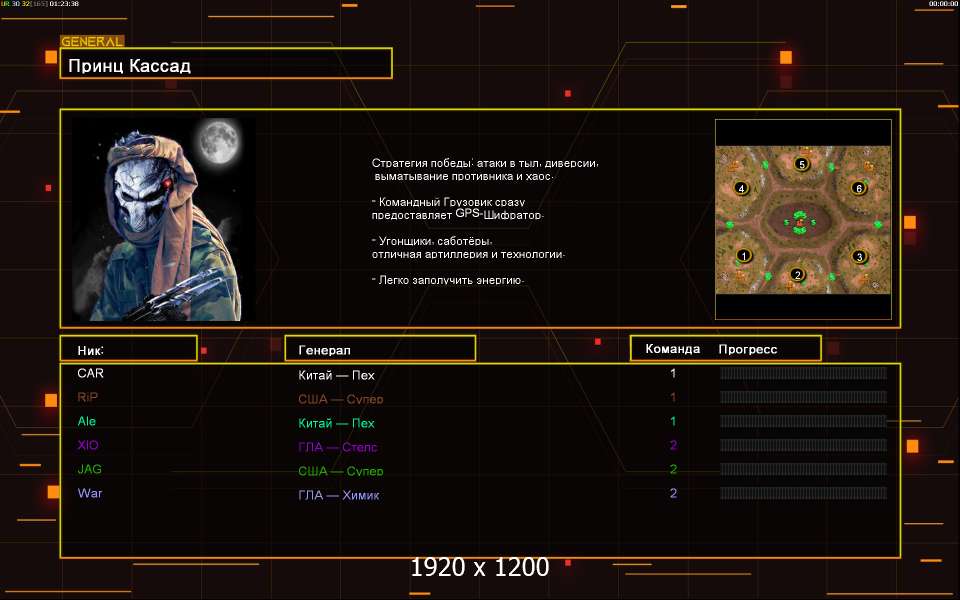Click the loading progress bar for XIO

(x=803, y=444)
